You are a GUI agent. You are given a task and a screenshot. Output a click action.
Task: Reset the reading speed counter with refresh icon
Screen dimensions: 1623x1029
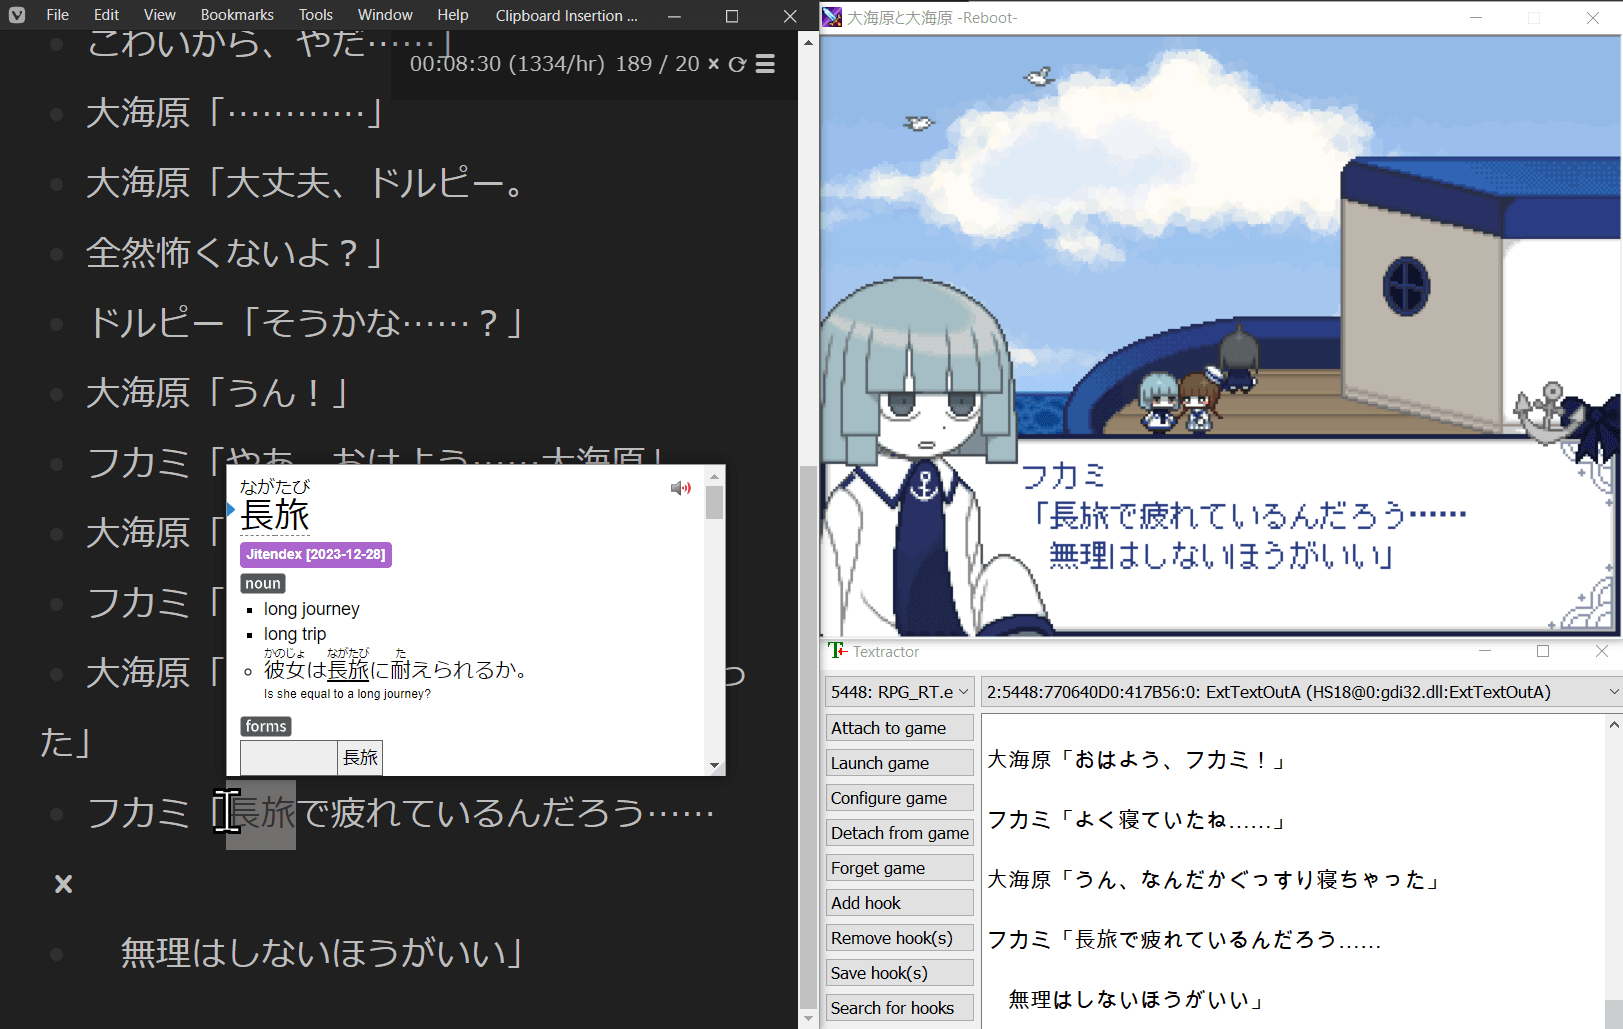point(738,64)
